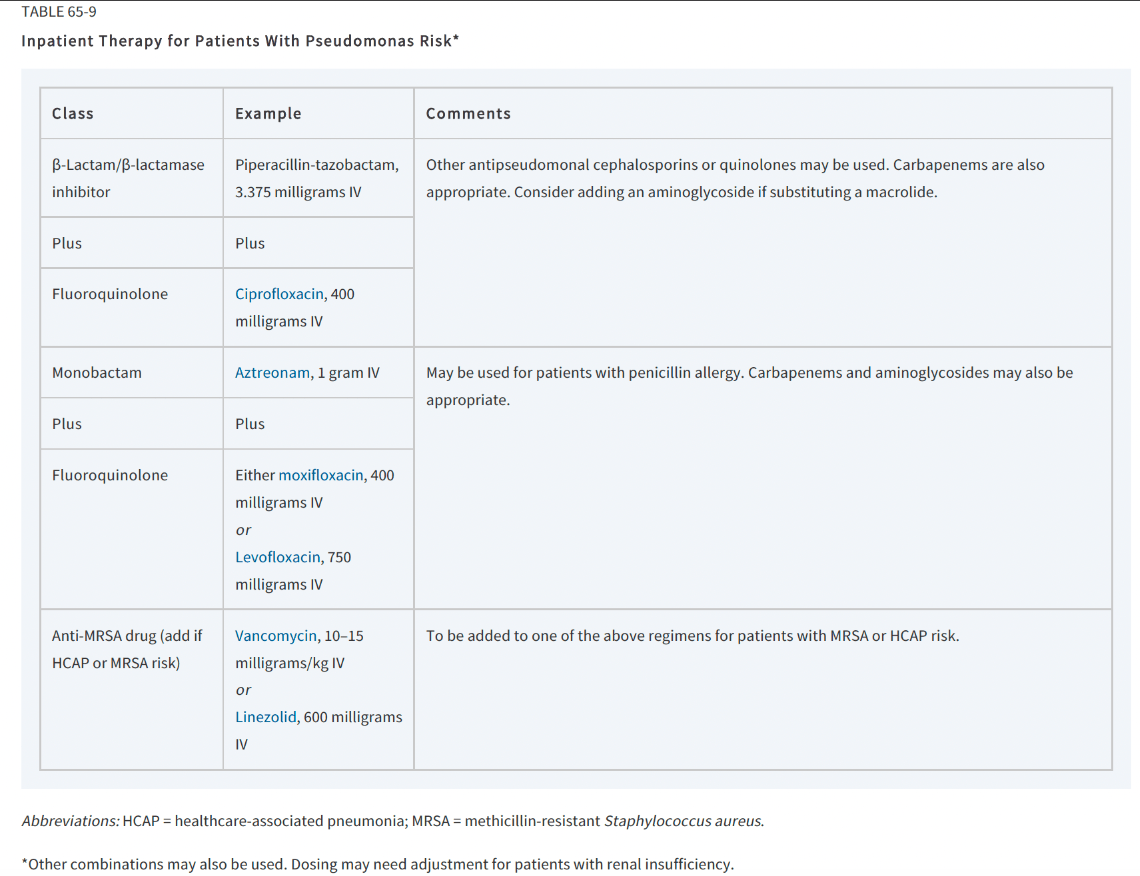
Task: Click the penicillin allergy comment text
Action: pos(750,386)
